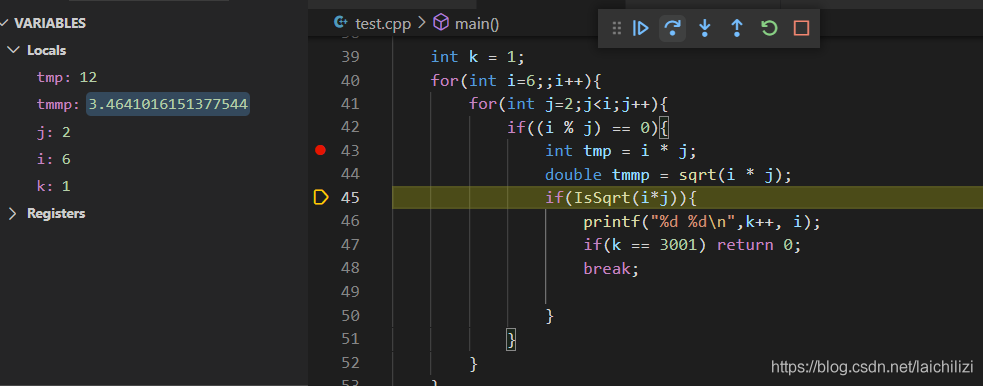
Task: Click line number 47 in gutter
Action: click(x=350, y=244)
